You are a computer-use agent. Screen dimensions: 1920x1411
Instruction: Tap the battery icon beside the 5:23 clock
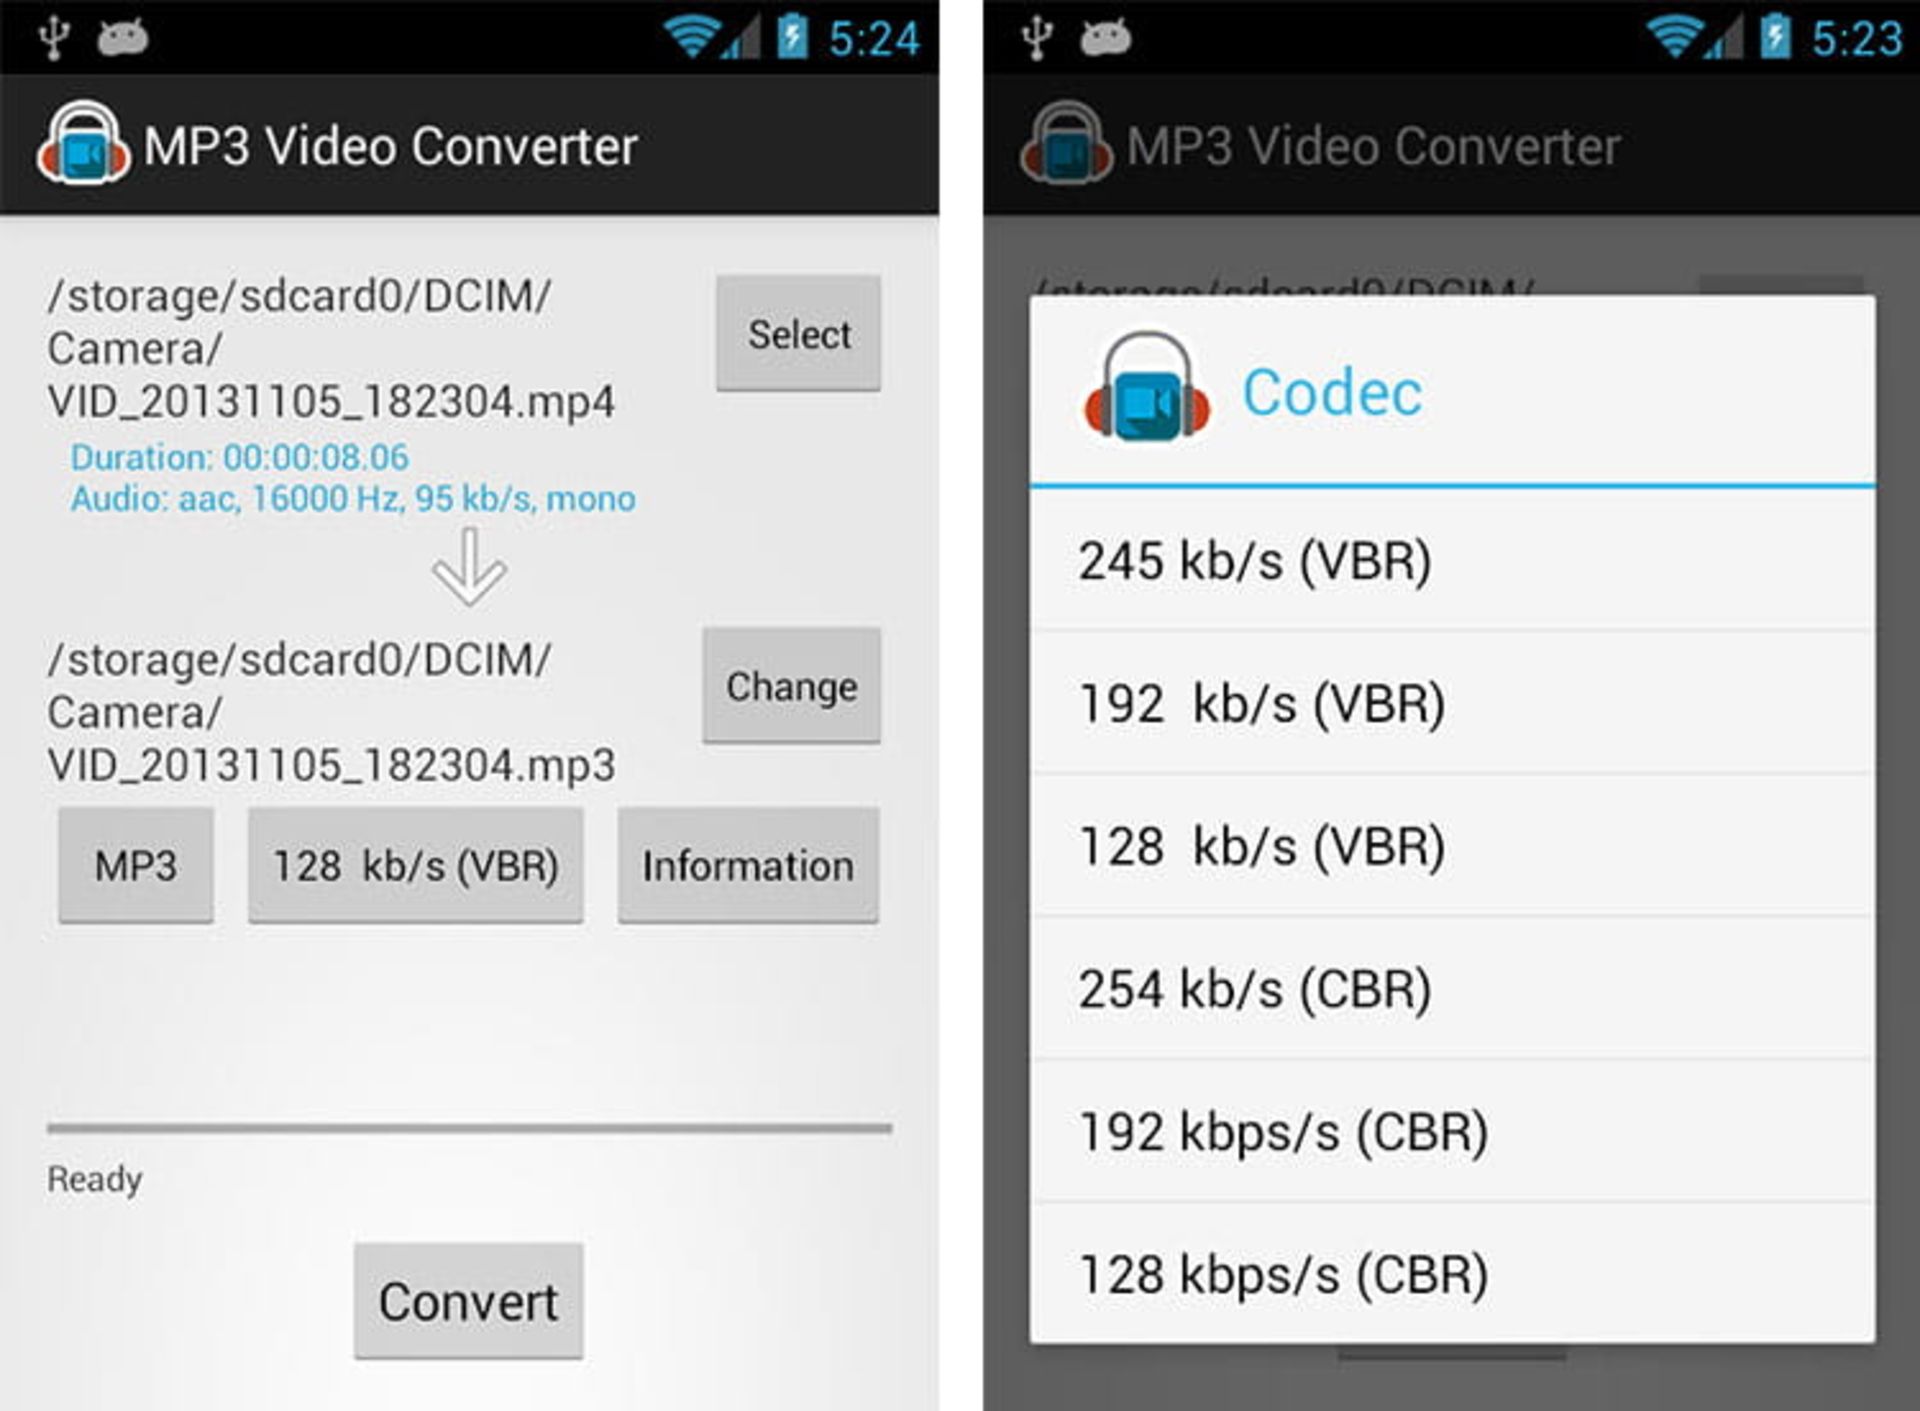click(1776, 38)
